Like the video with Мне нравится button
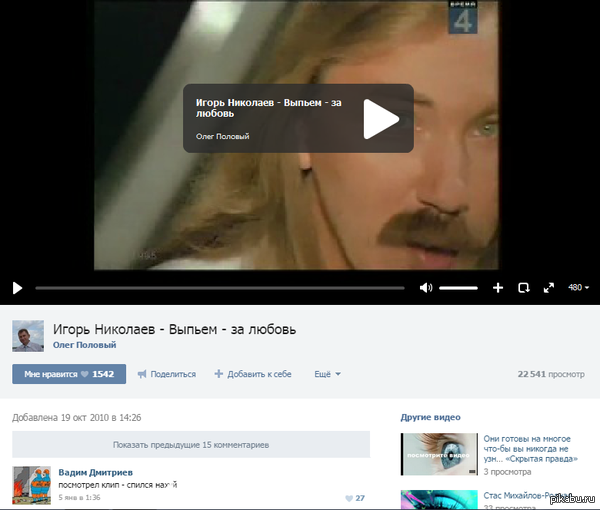The height and width of the screenshot is (510, 600). [x=68, y=374]
